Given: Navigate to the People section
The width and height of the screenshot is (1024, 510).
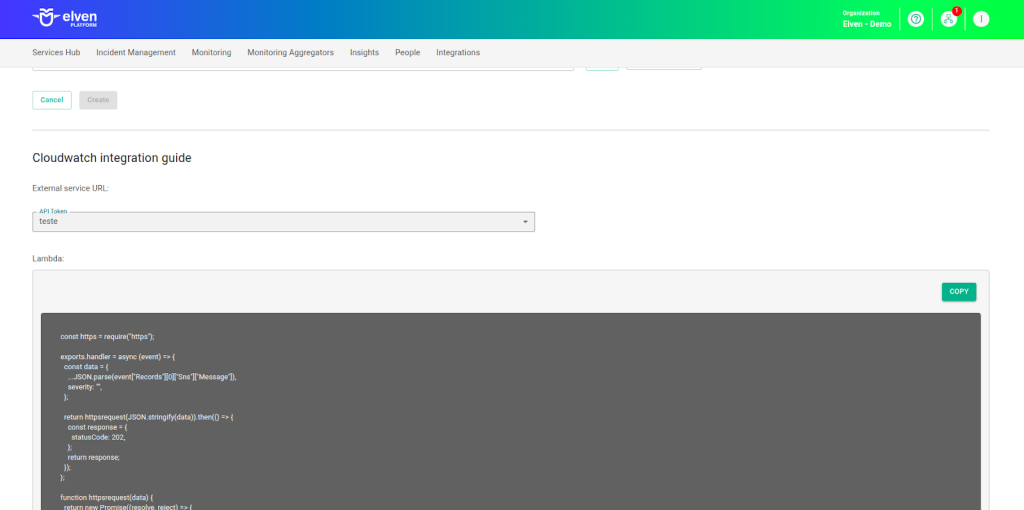Looking at the screenshot, I should tap(407, 52).
